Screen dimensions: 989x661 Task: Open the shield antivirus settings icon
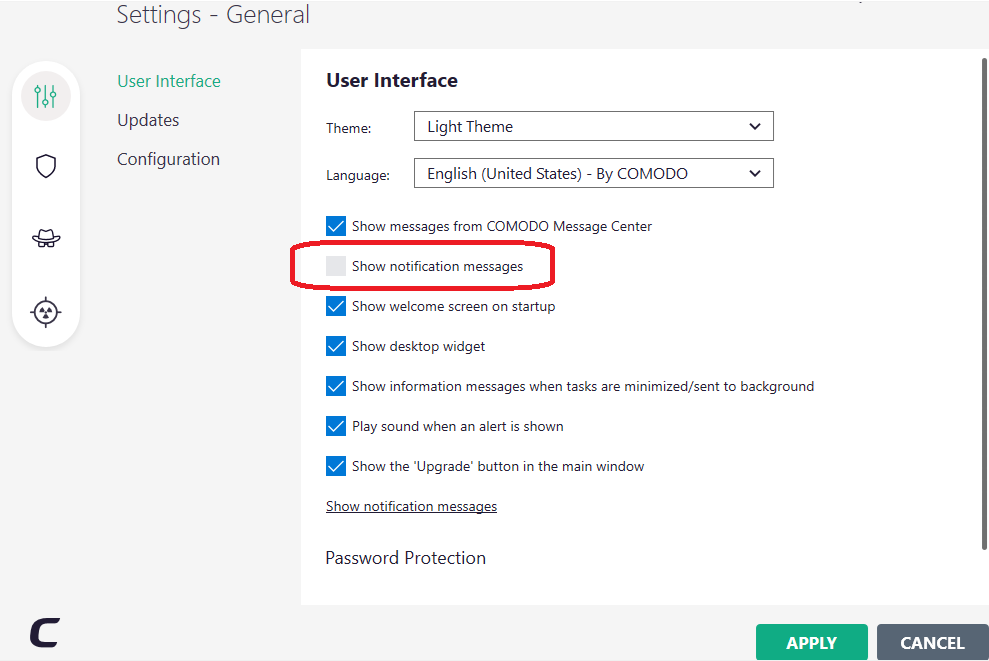46,166
